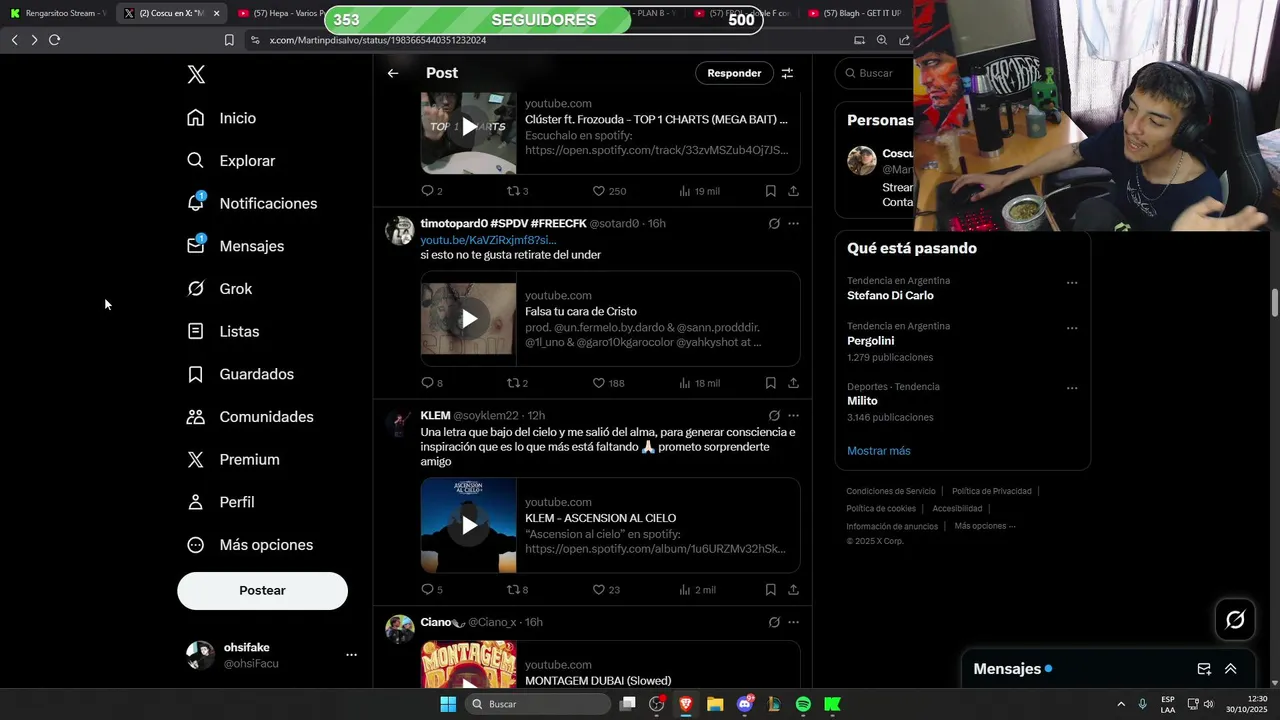The height and width of the screenshot is (720, 1280).
Task: Close the Coscu en X browser tab
Action: point(216,13)
